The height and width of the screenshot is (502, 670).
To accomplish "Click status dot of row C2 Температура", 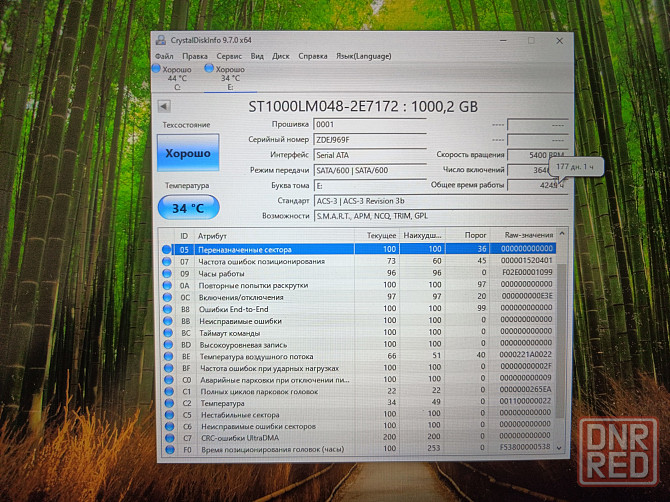I will [x=169, y=403].
